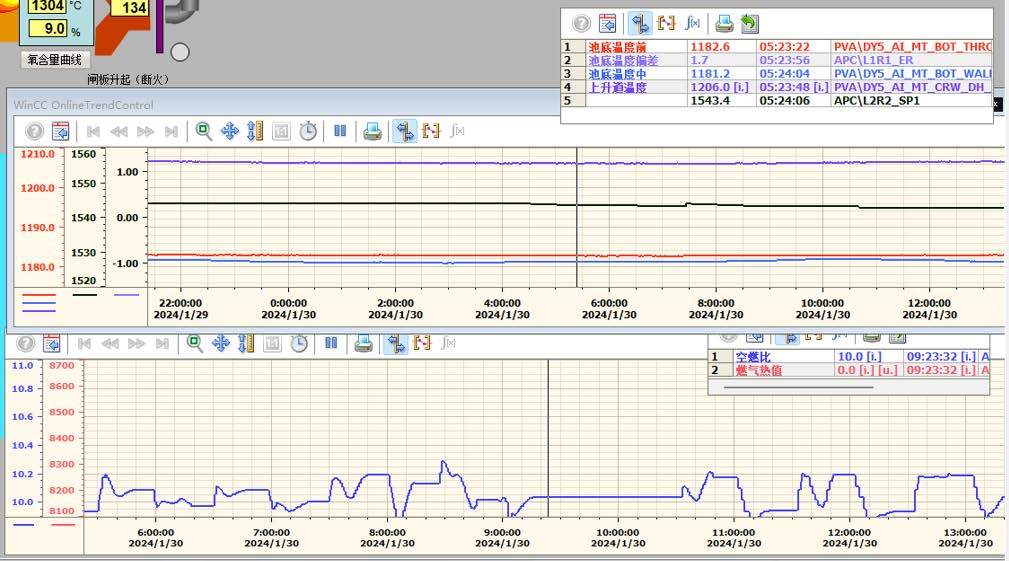Open the 氧含量曲线 button
1009x561 pixels.
[55, 60]
